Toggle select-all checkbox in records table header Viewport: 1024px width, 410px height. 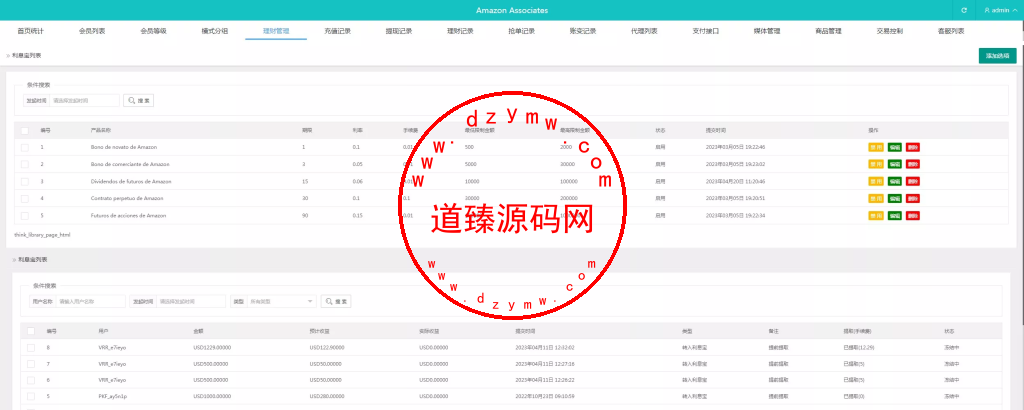[31, 331]
